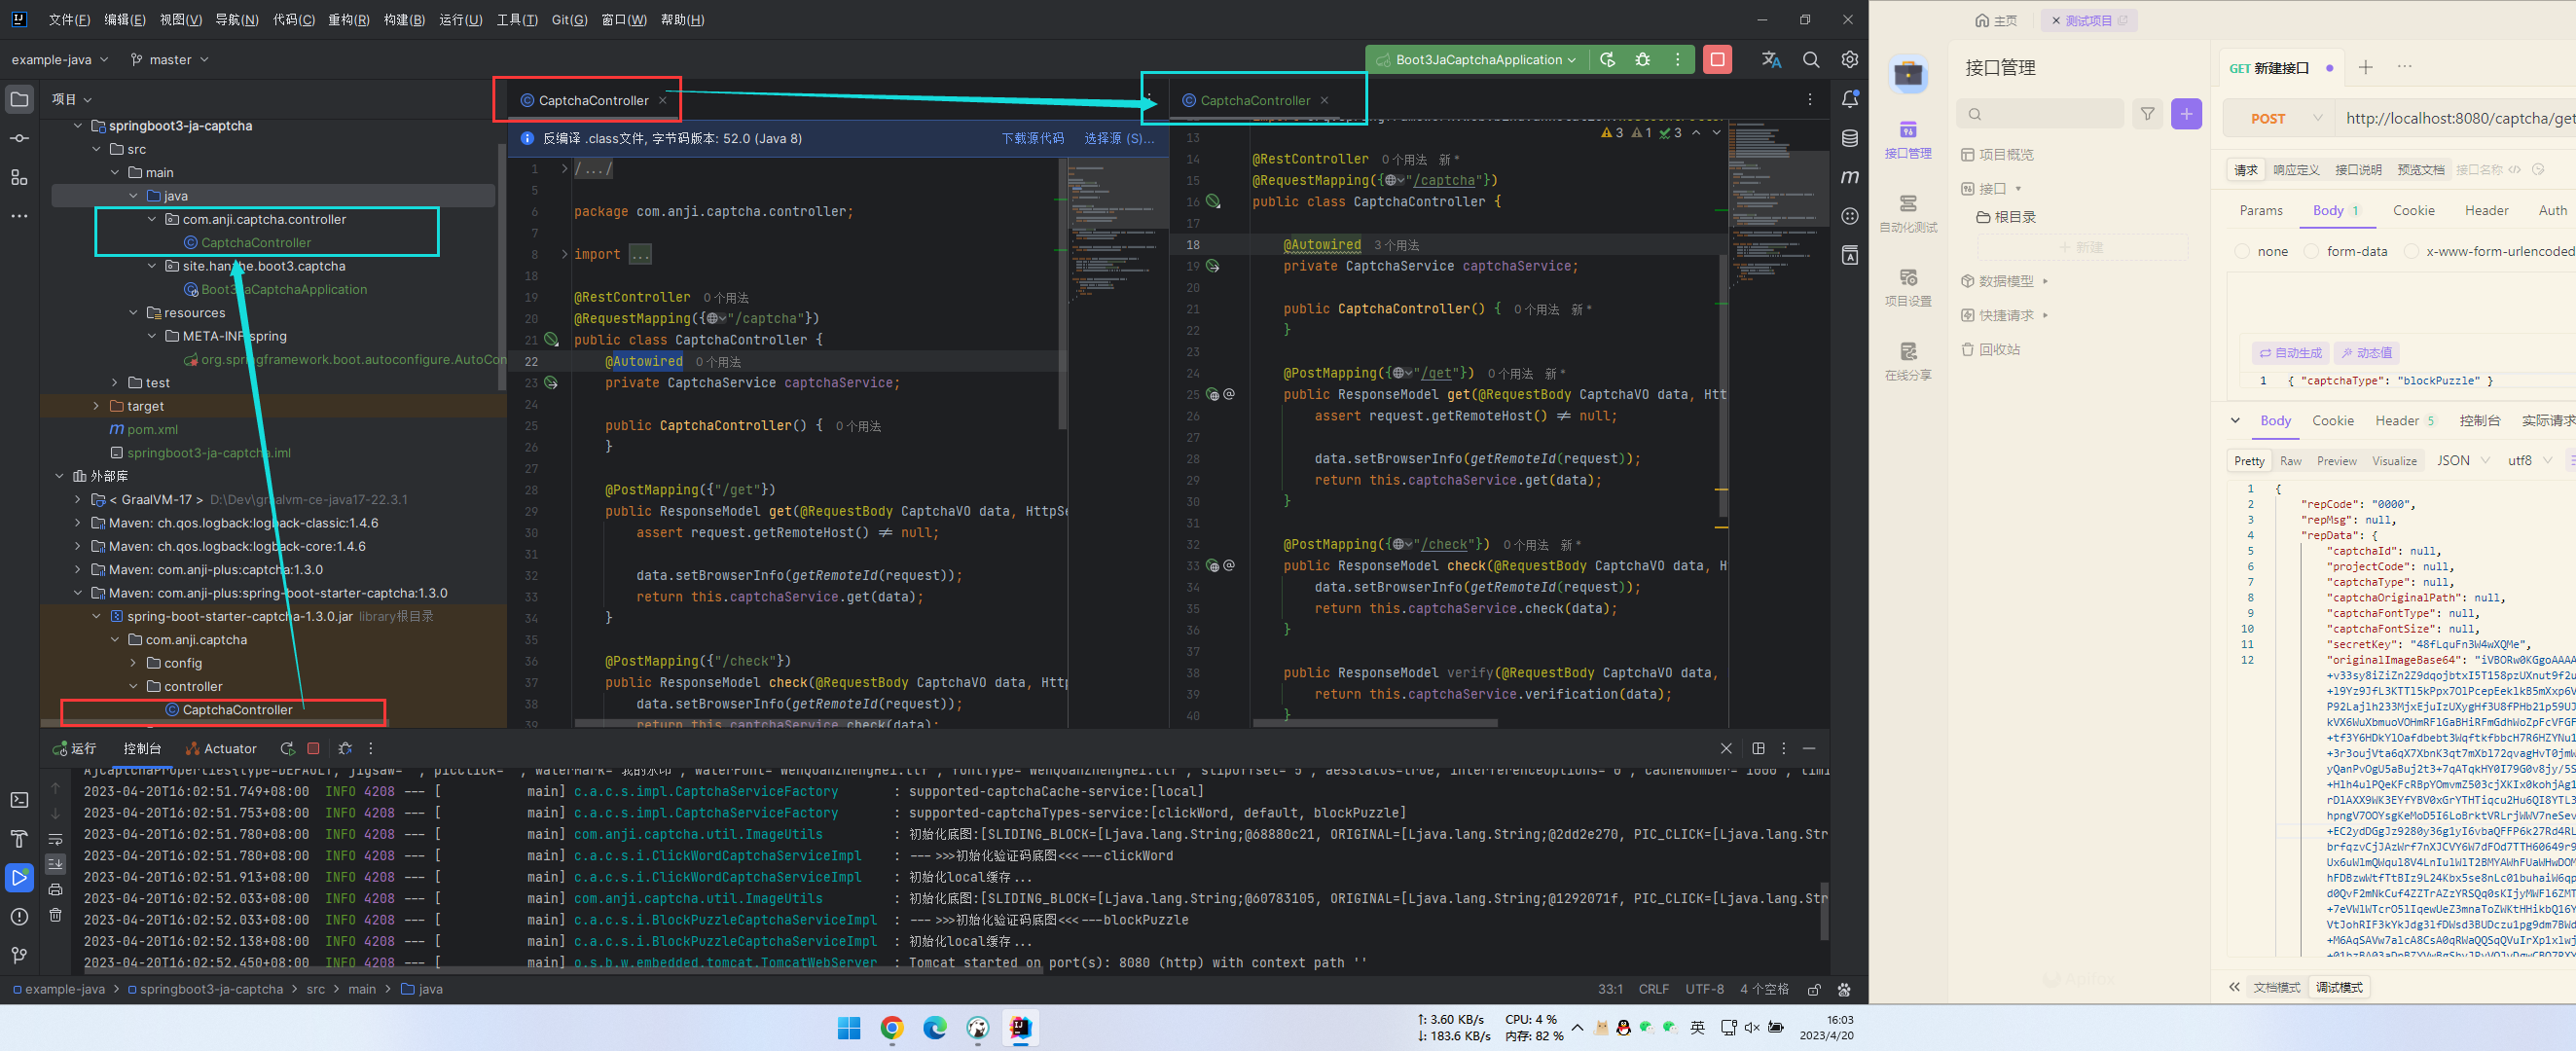Select the none body type radio

click(2241, 251)
